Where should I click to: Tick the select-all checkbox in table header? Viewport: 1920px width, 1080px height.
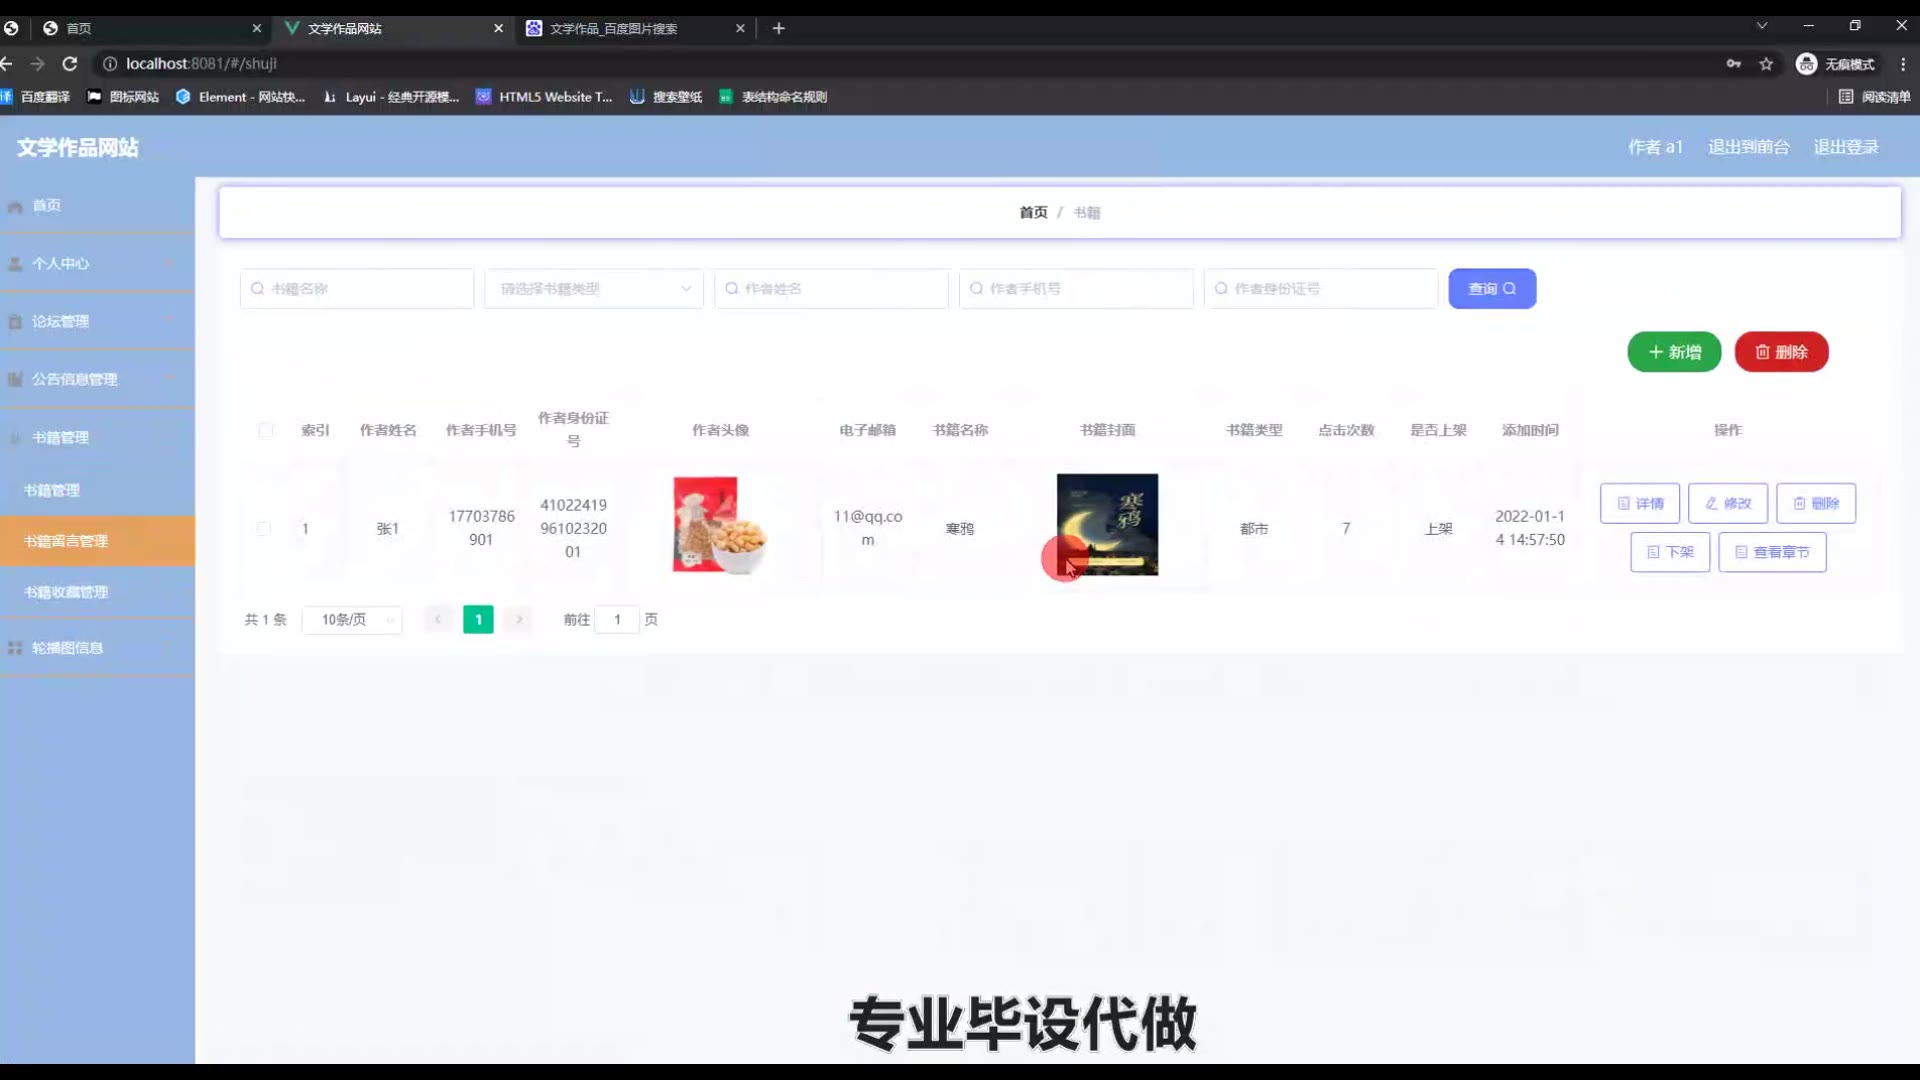265,430
